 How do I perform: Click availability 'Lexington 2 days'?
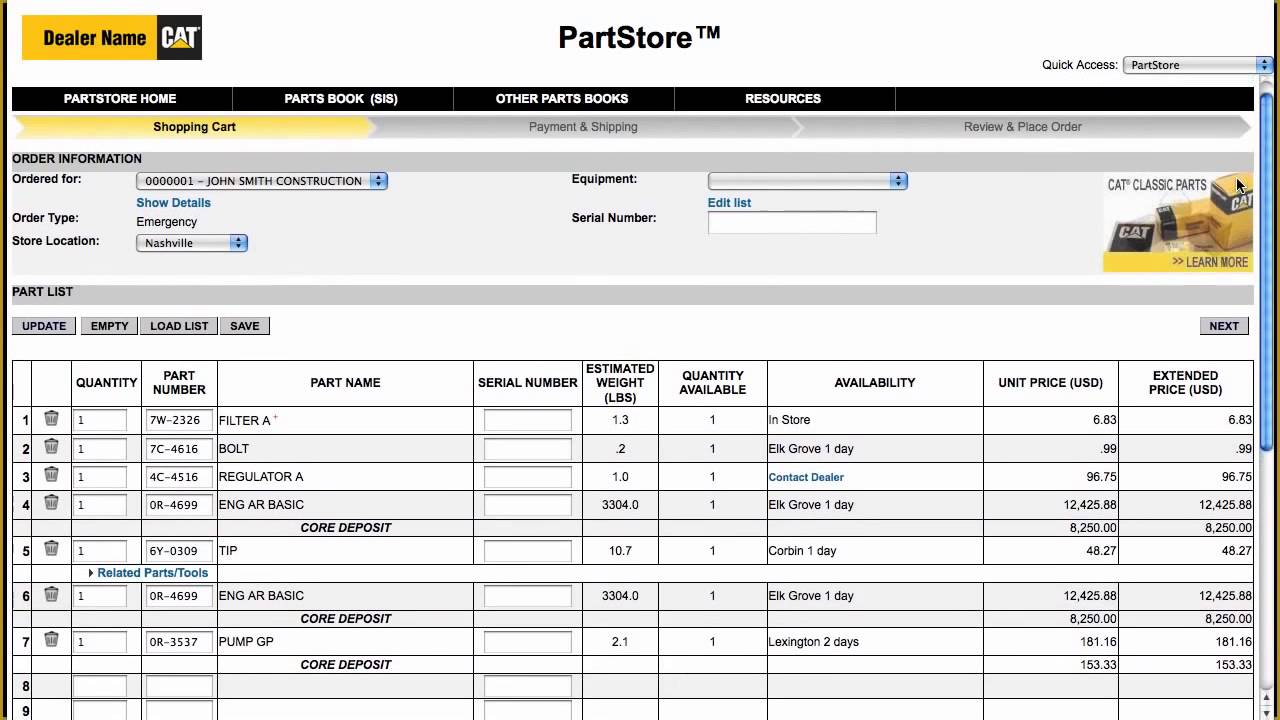point(813,642)
